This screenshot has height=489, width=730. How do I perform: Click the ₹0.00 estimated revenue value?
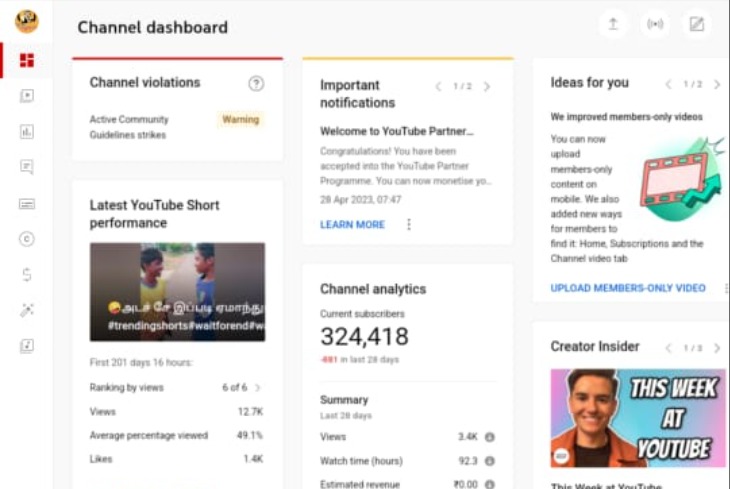466,484
